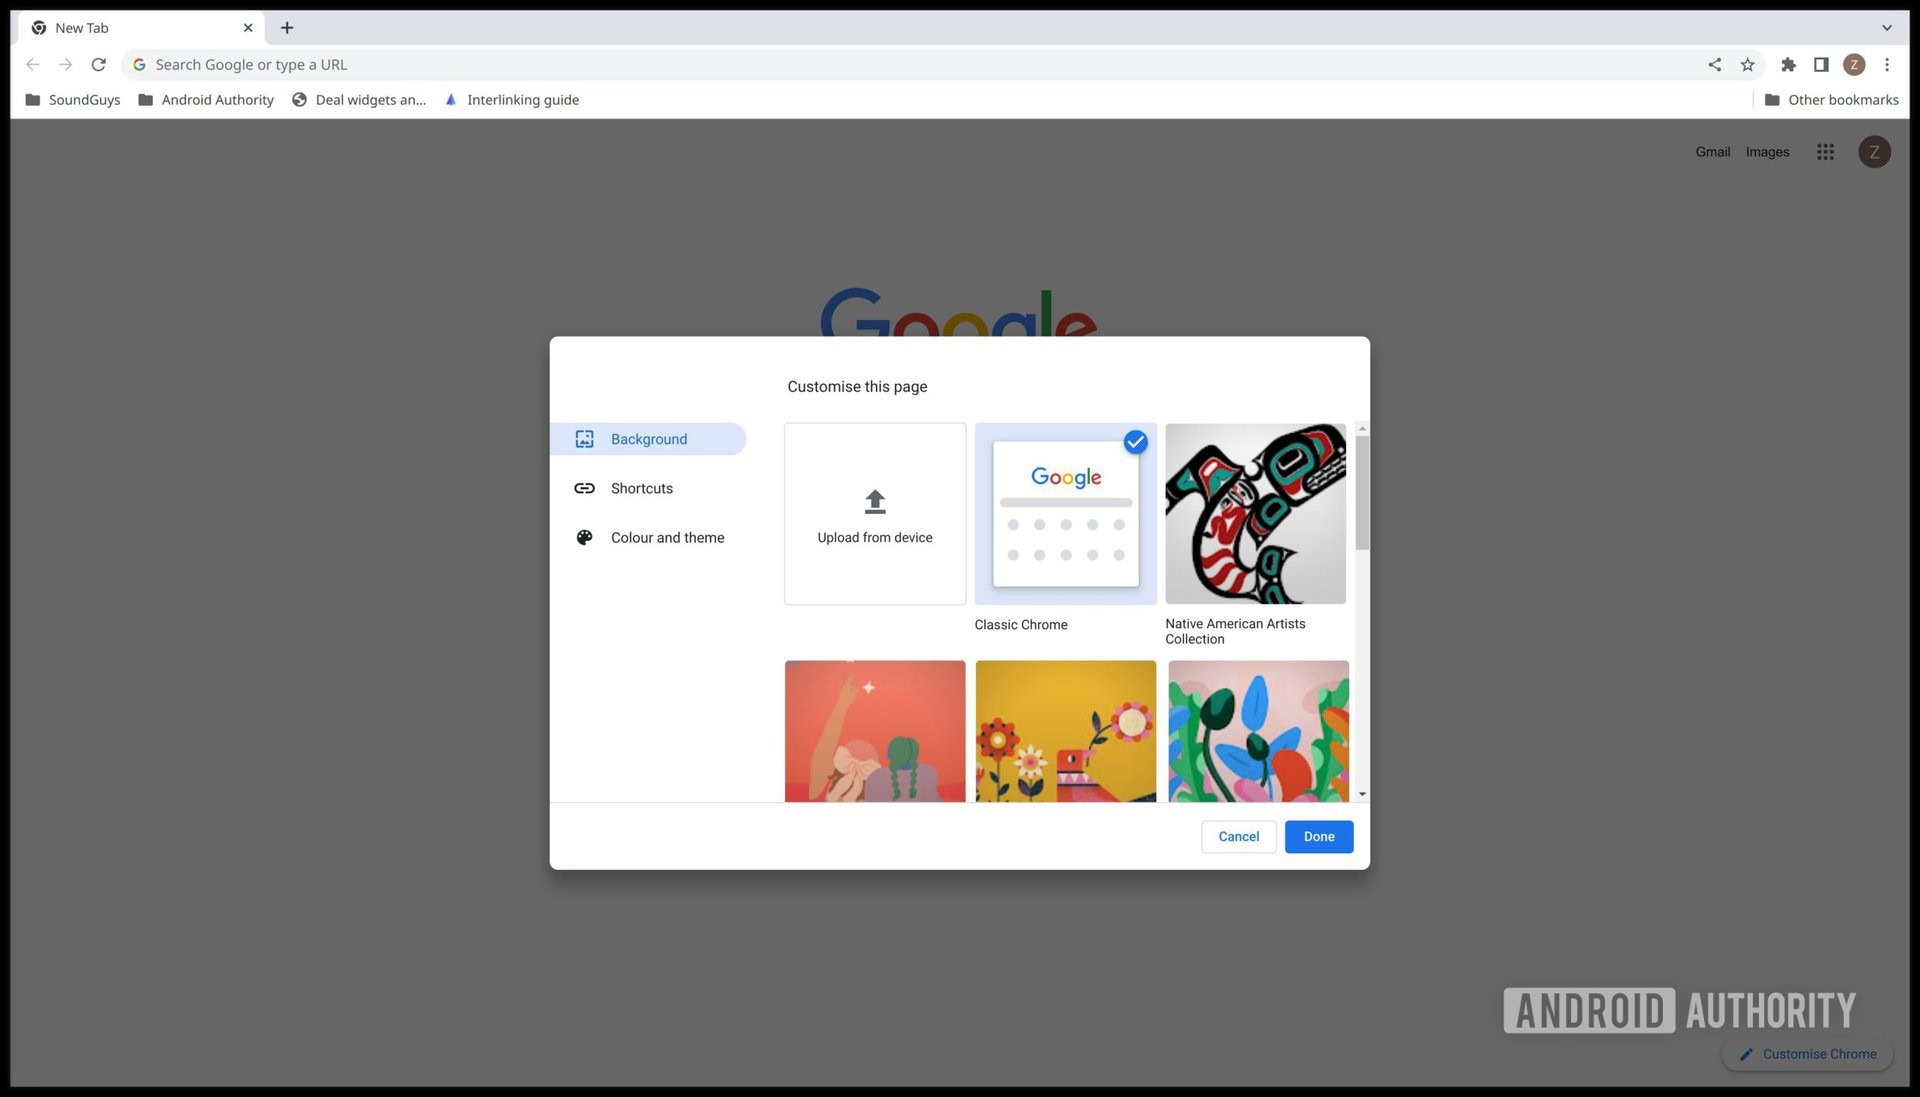Expand the tab search chevron
Screen dimensions: 1920x1097
pos(1886,28)
